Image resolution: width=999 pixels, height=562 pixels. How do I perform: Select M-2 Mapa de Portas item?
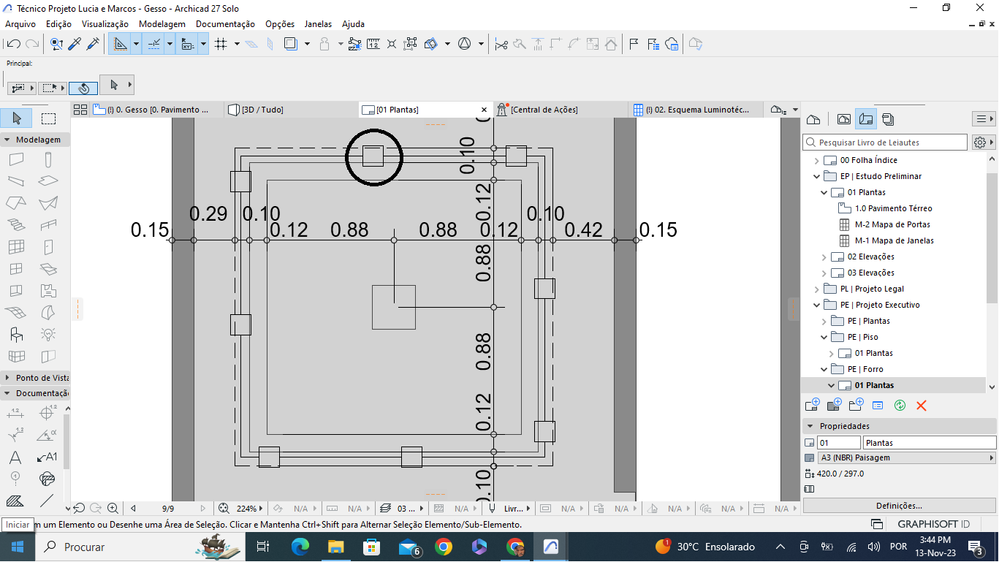(x=892, y=225)
